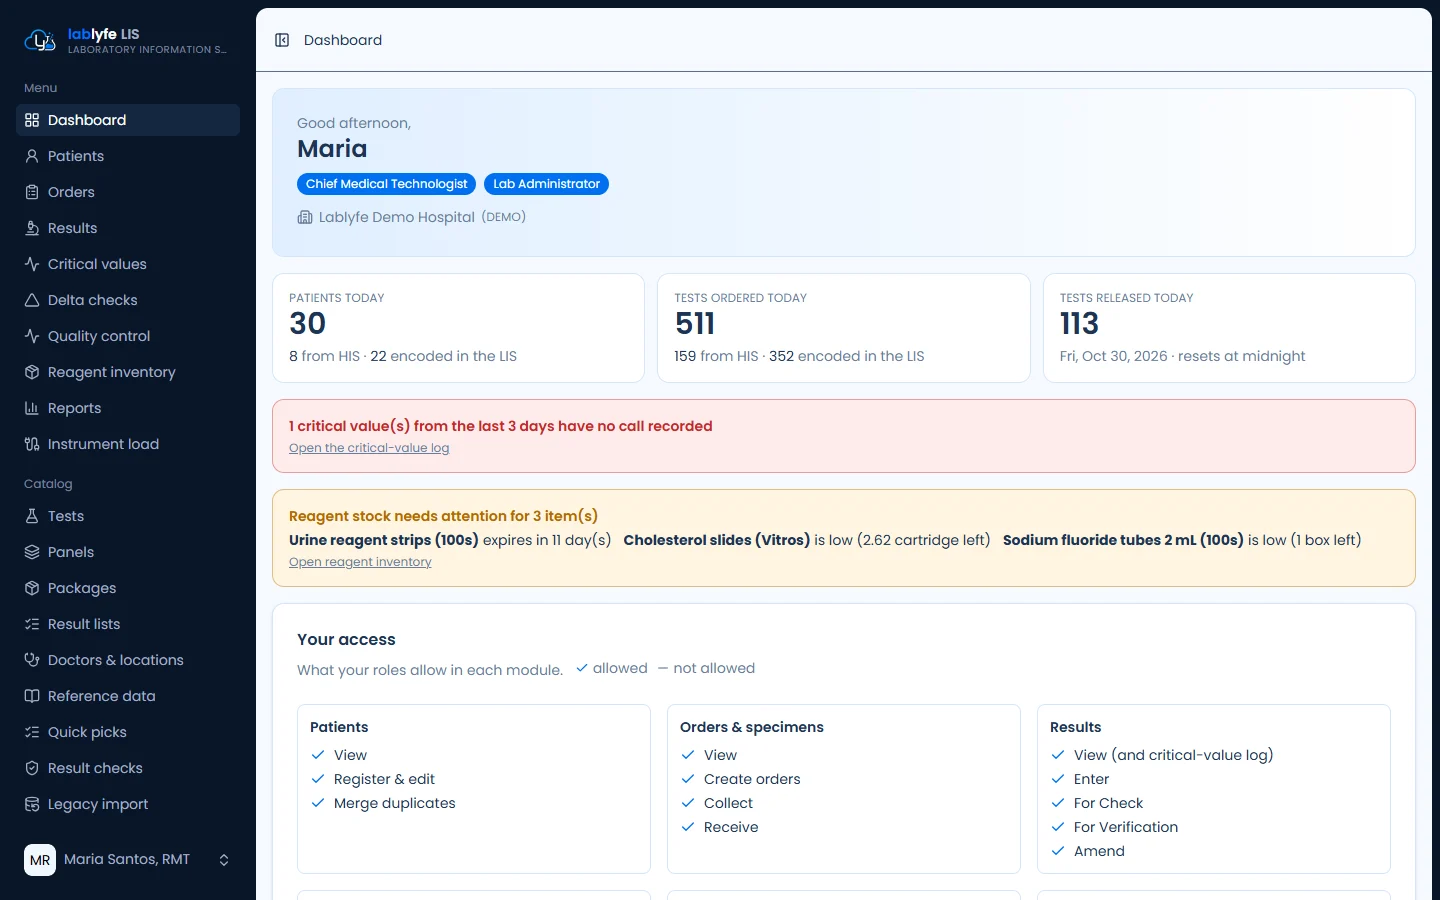Click 'Cholesterol slides (Vitros)' alert text
Viewport: 1440px width, 900px height.
(717, 540)
